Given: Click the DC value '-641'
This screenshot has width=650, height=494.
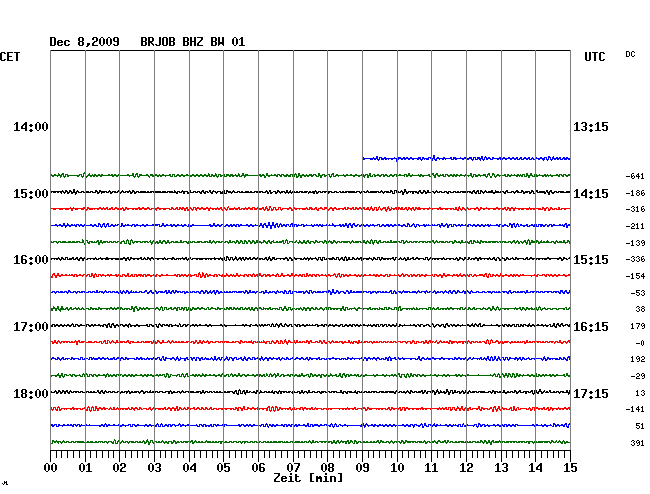Looking at the screenshot, I should point(635,177).
